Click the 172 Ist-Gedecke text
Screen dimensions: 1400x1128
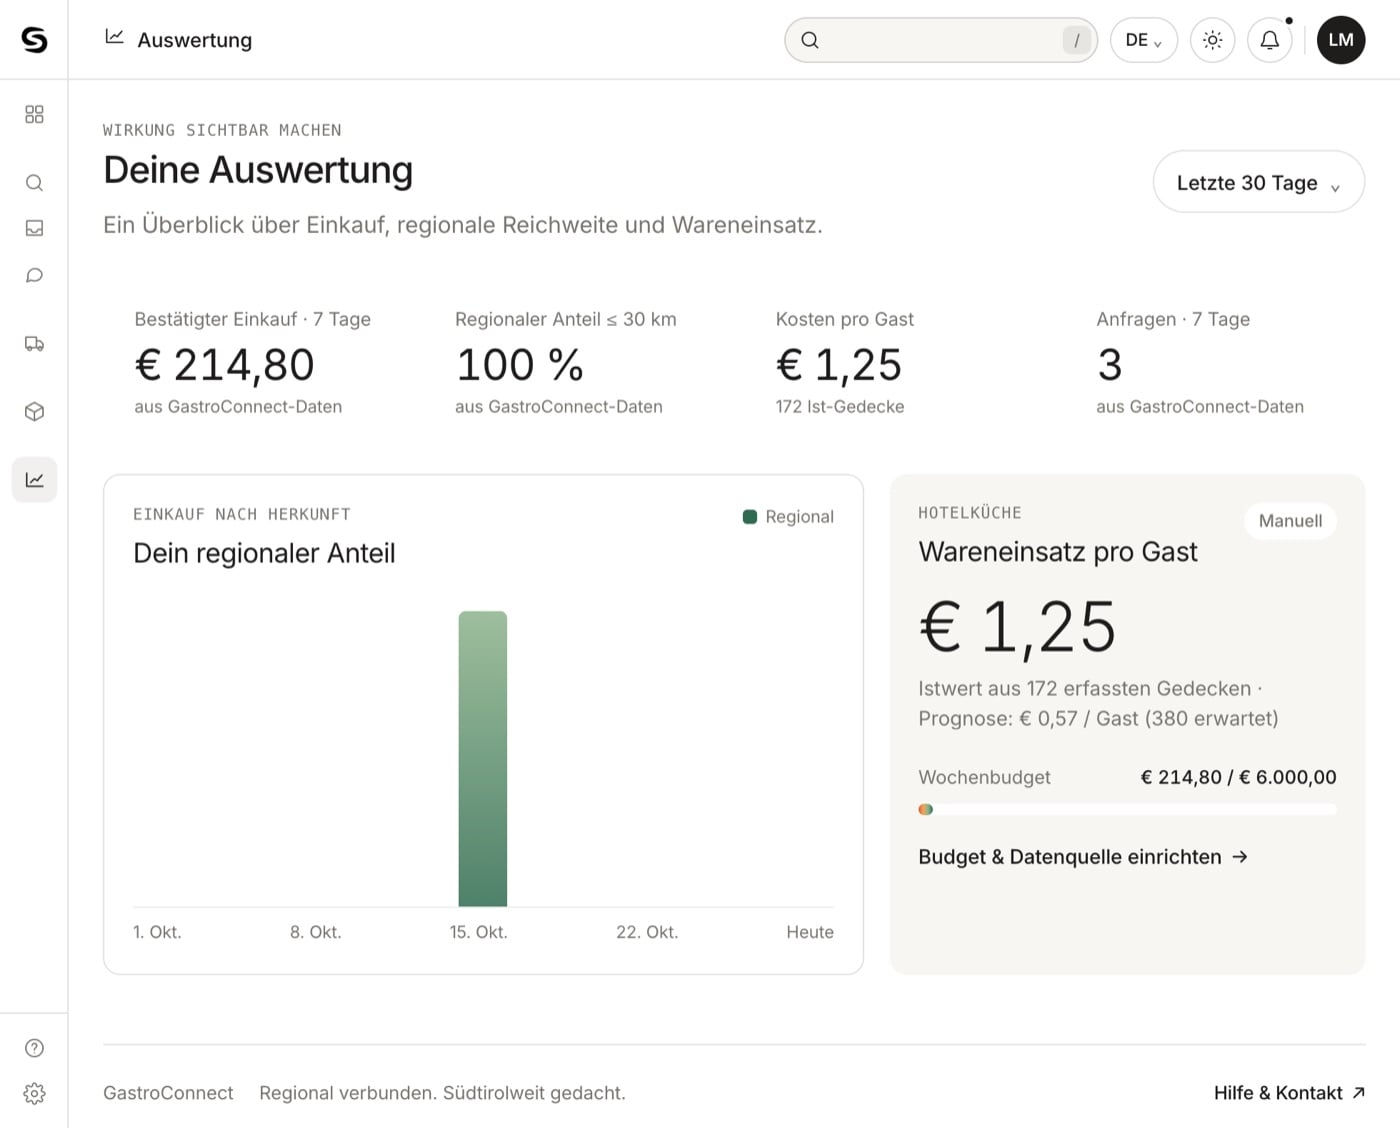pos(840,407)
